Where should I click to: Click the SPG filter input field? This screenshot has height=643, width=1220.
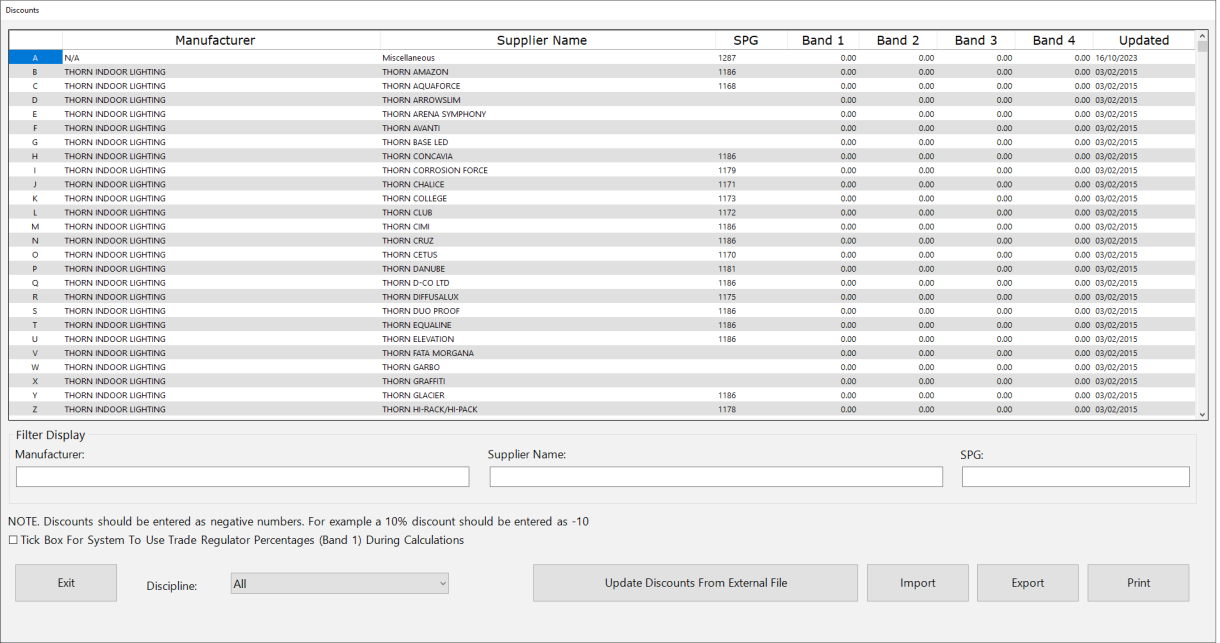pyautogui.click(x=1075, y=476)
